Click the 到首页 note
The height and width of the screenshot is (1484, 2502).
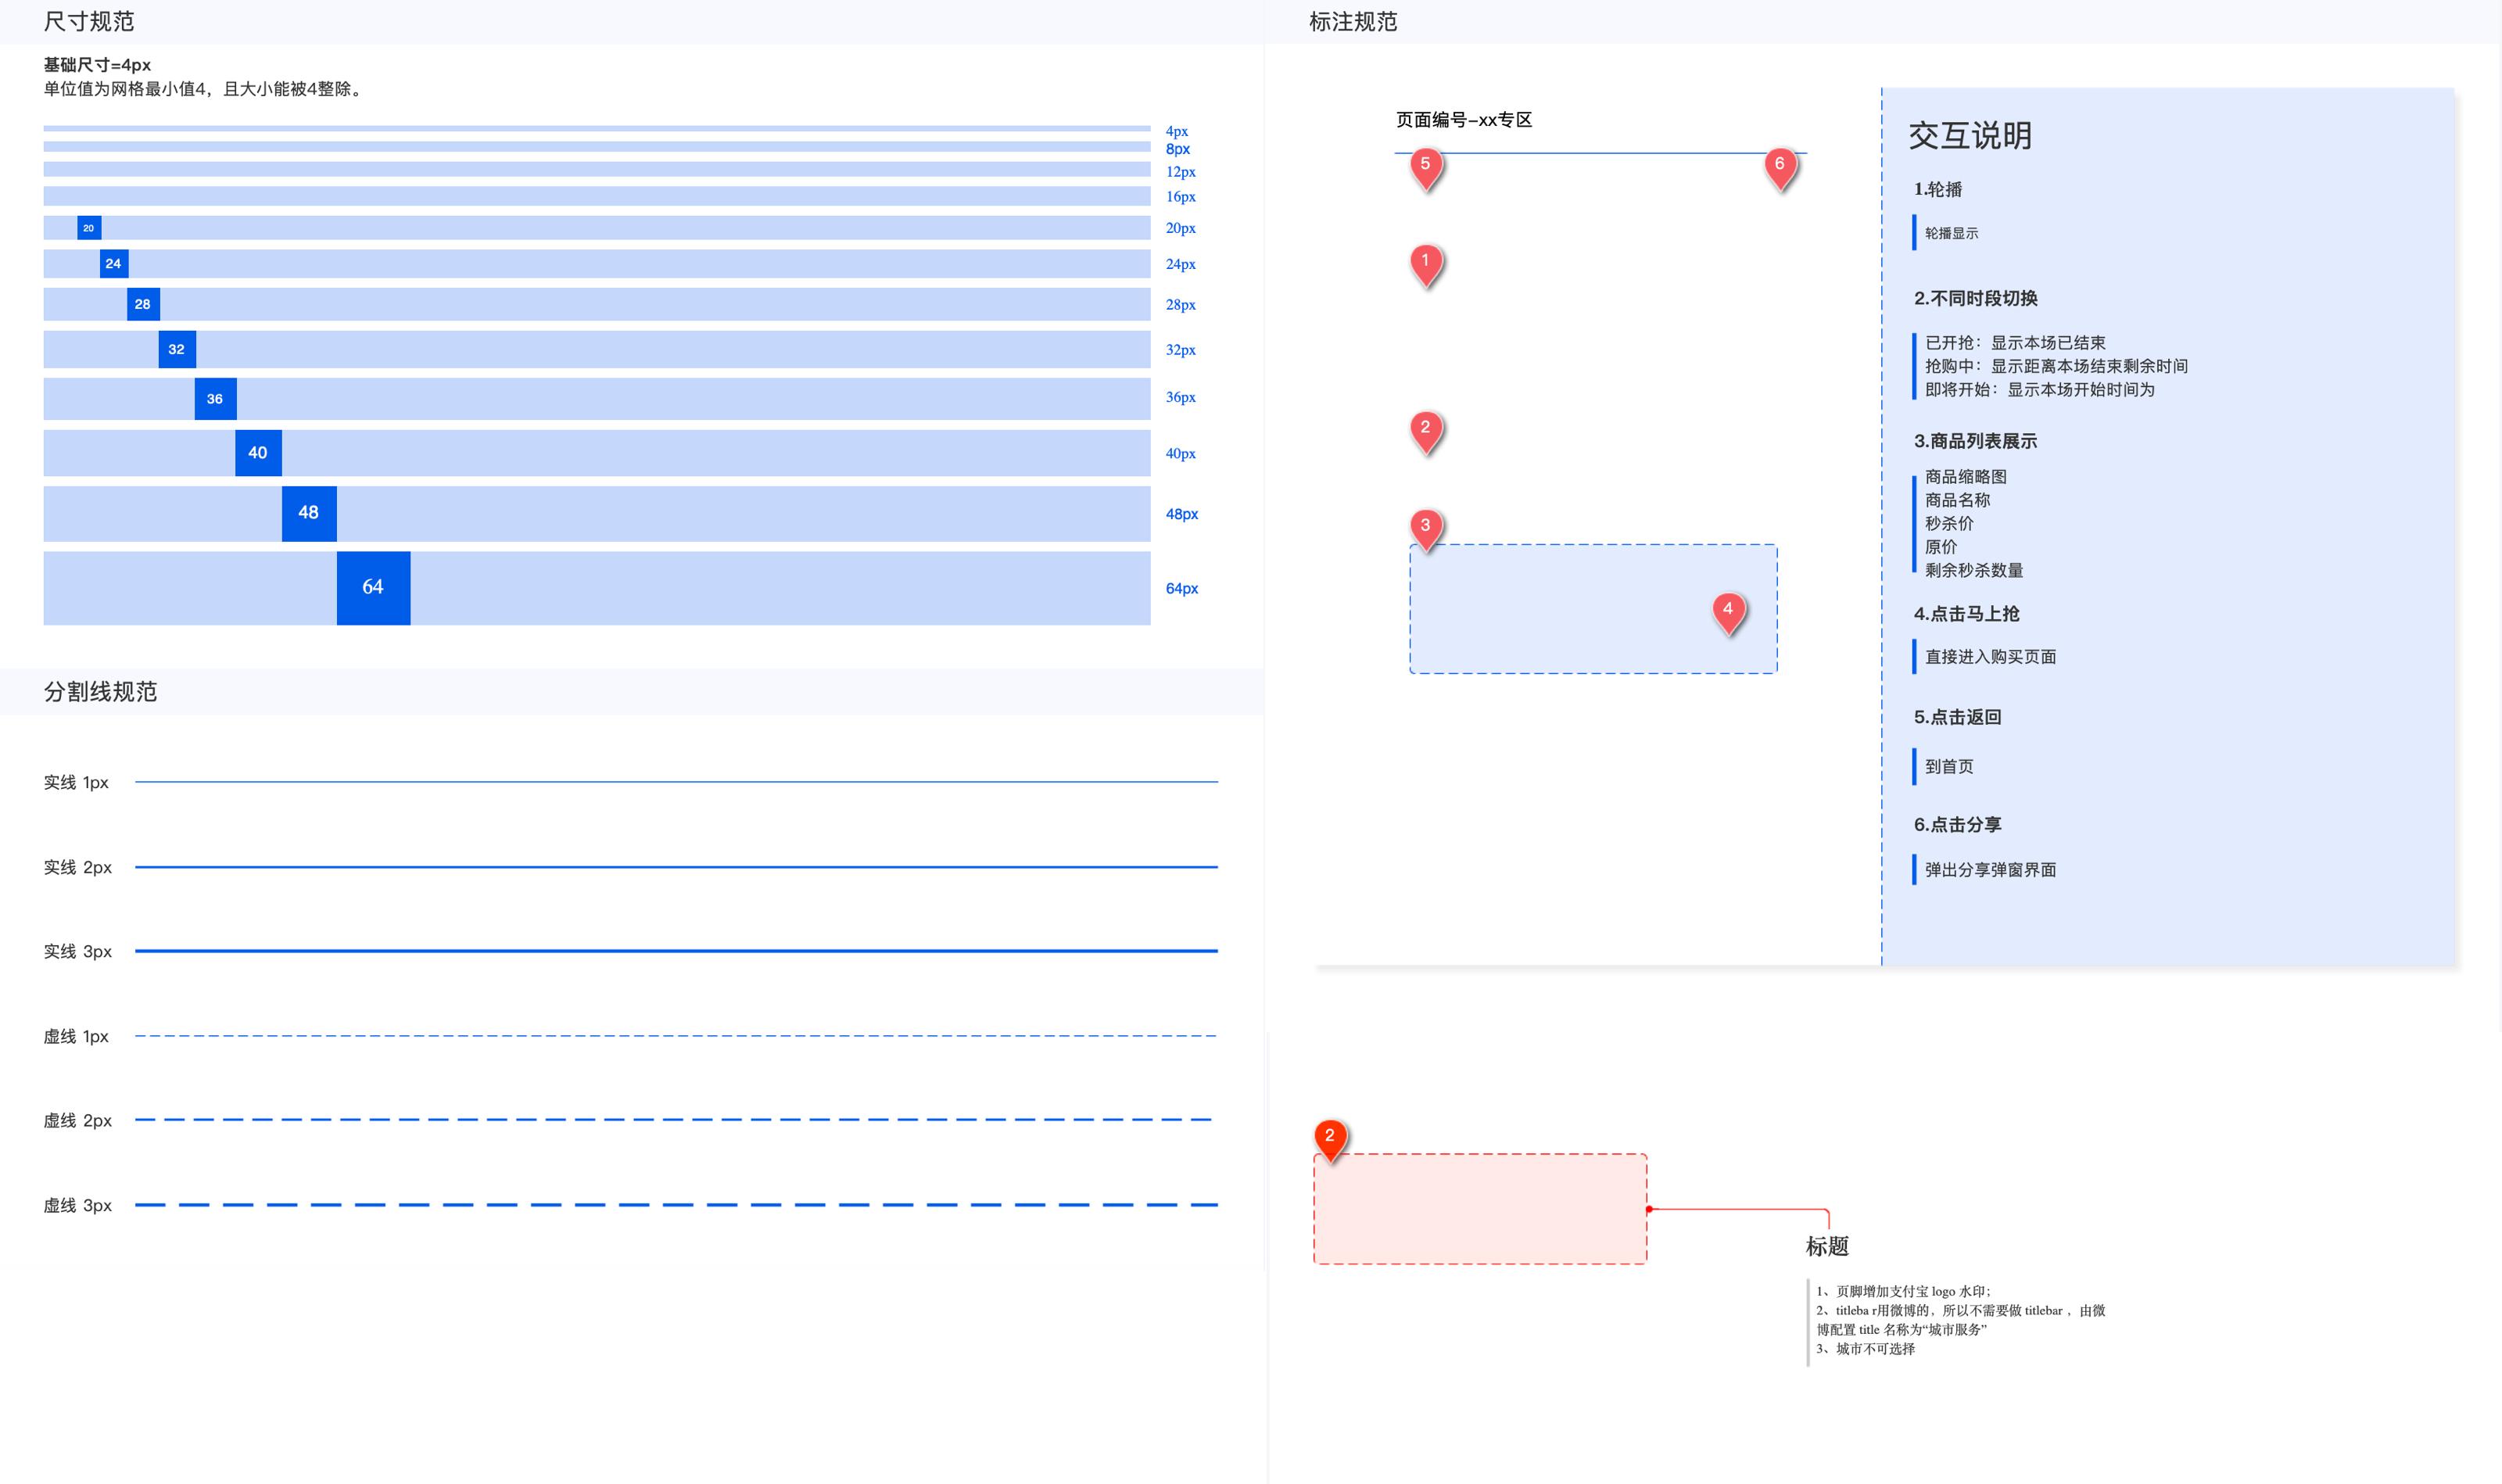click(1949, 766)
